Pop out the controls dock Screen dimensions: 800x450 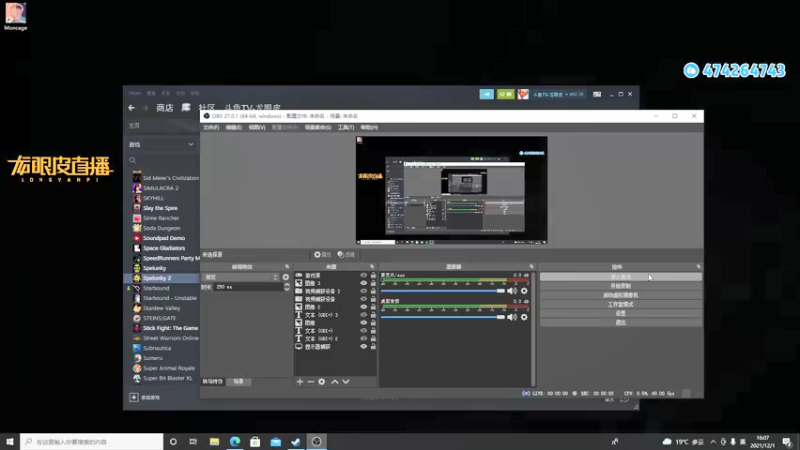pyautogui.click(x=698, y=267)
